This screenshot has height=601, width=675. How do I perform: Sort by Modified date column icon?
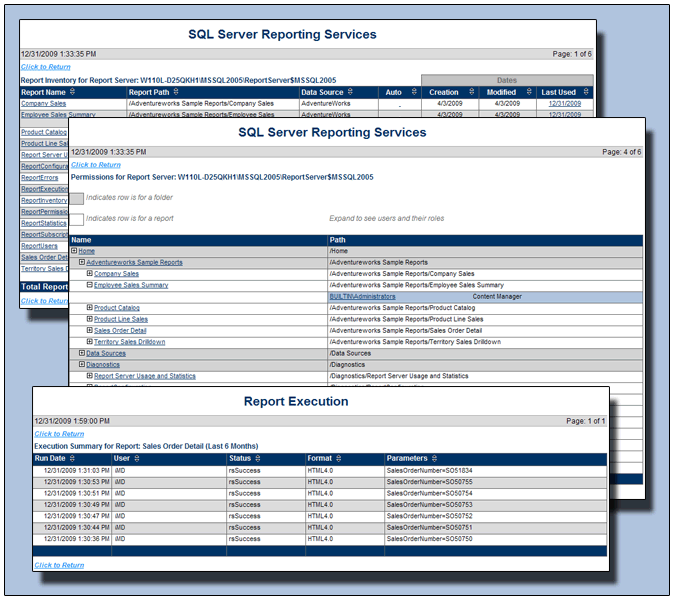(529, 92)
